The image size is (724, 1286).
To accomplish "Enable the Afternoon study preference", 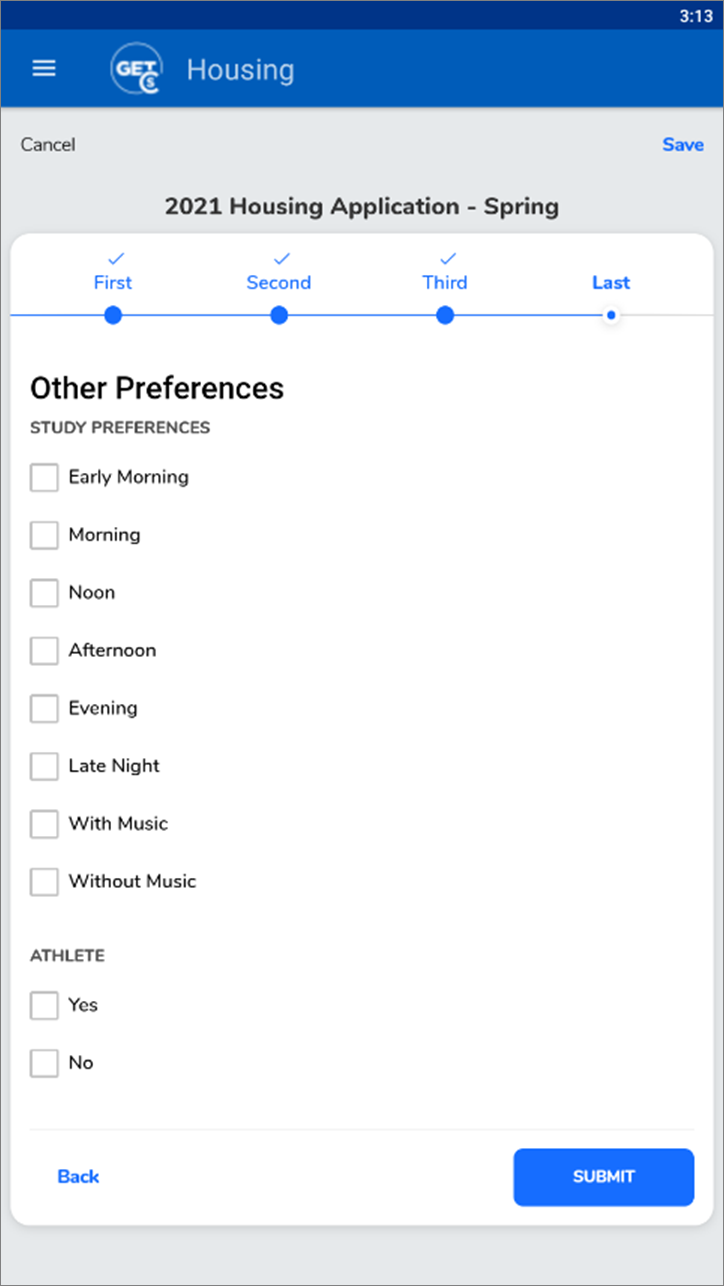I will (x=44, y=651).
